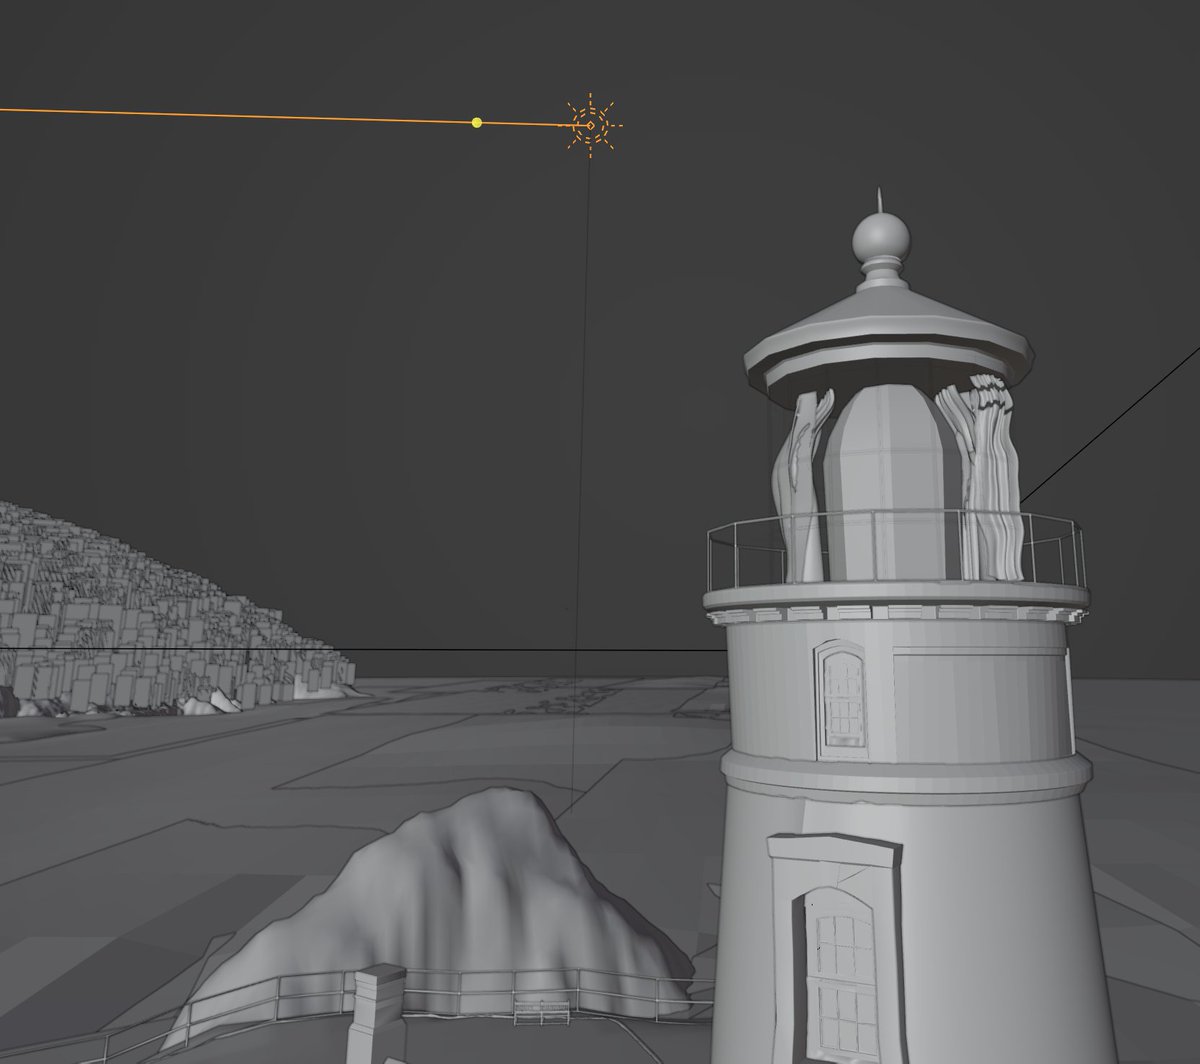Select the lighthouse roof sphere finial

click(x=881, y=239)
